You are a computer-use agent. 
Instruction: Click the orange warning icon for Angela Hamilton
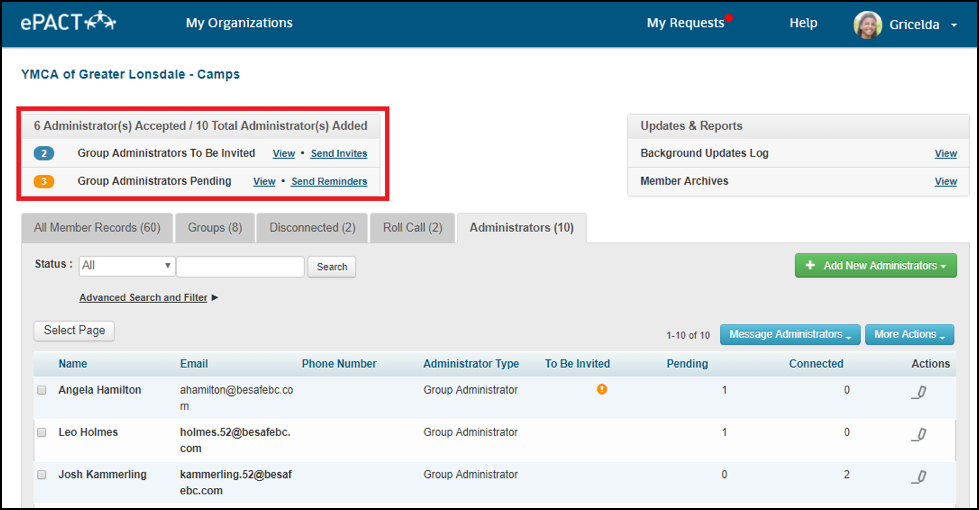point(602,390)
